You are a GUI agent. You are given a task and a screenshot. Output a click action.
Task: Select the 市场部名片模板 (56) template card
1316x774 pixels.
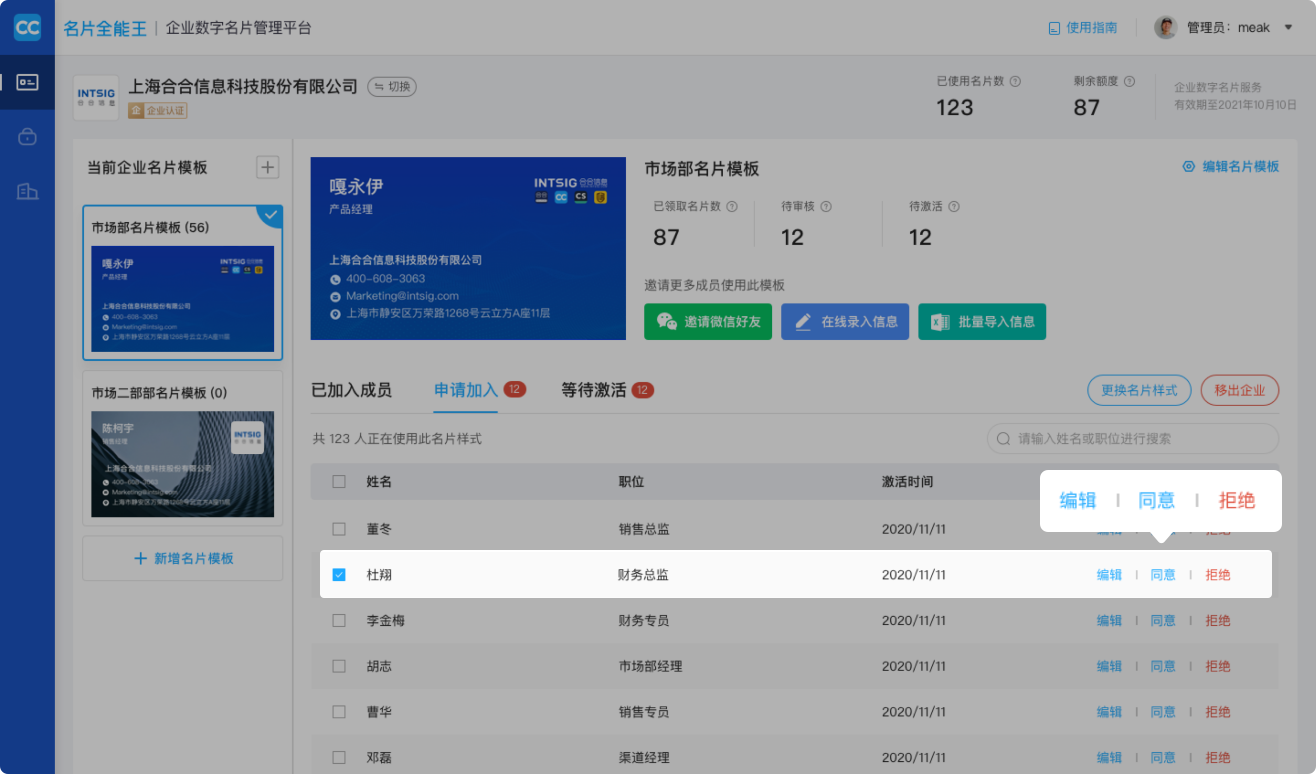[x=183, y=283]
